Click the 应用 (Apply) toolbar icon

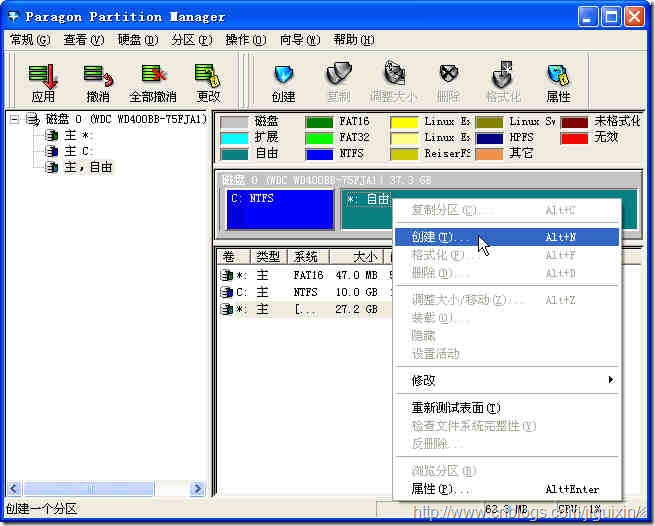click(43, 76)
